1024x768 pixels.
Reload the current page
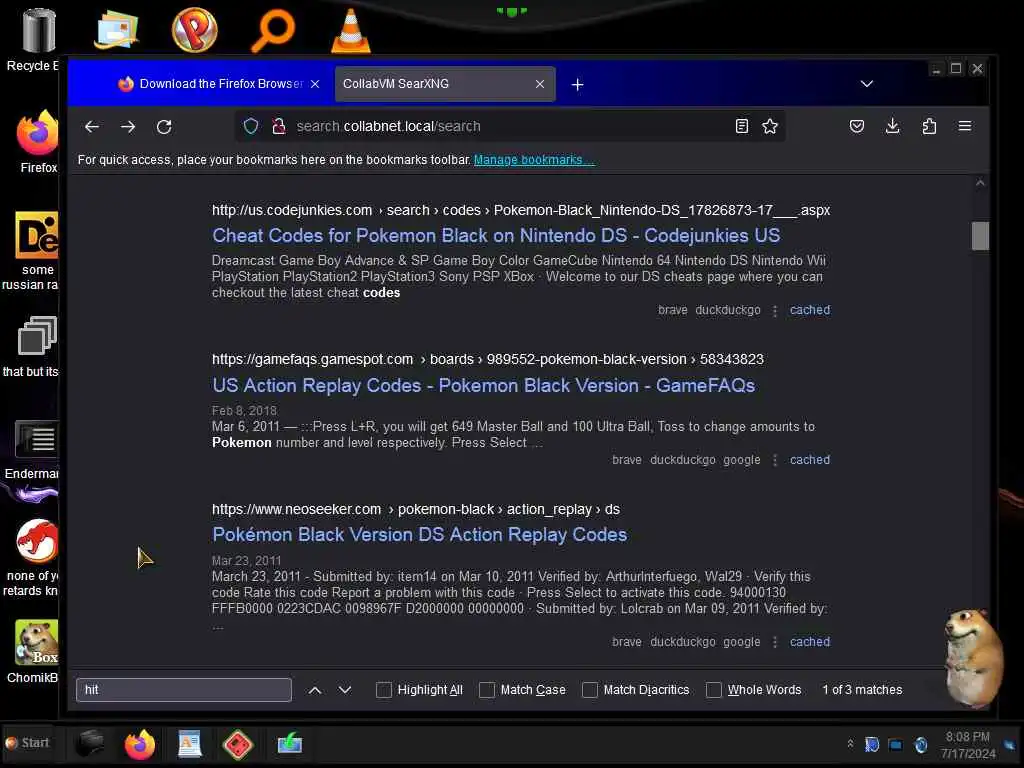(164, 127)
